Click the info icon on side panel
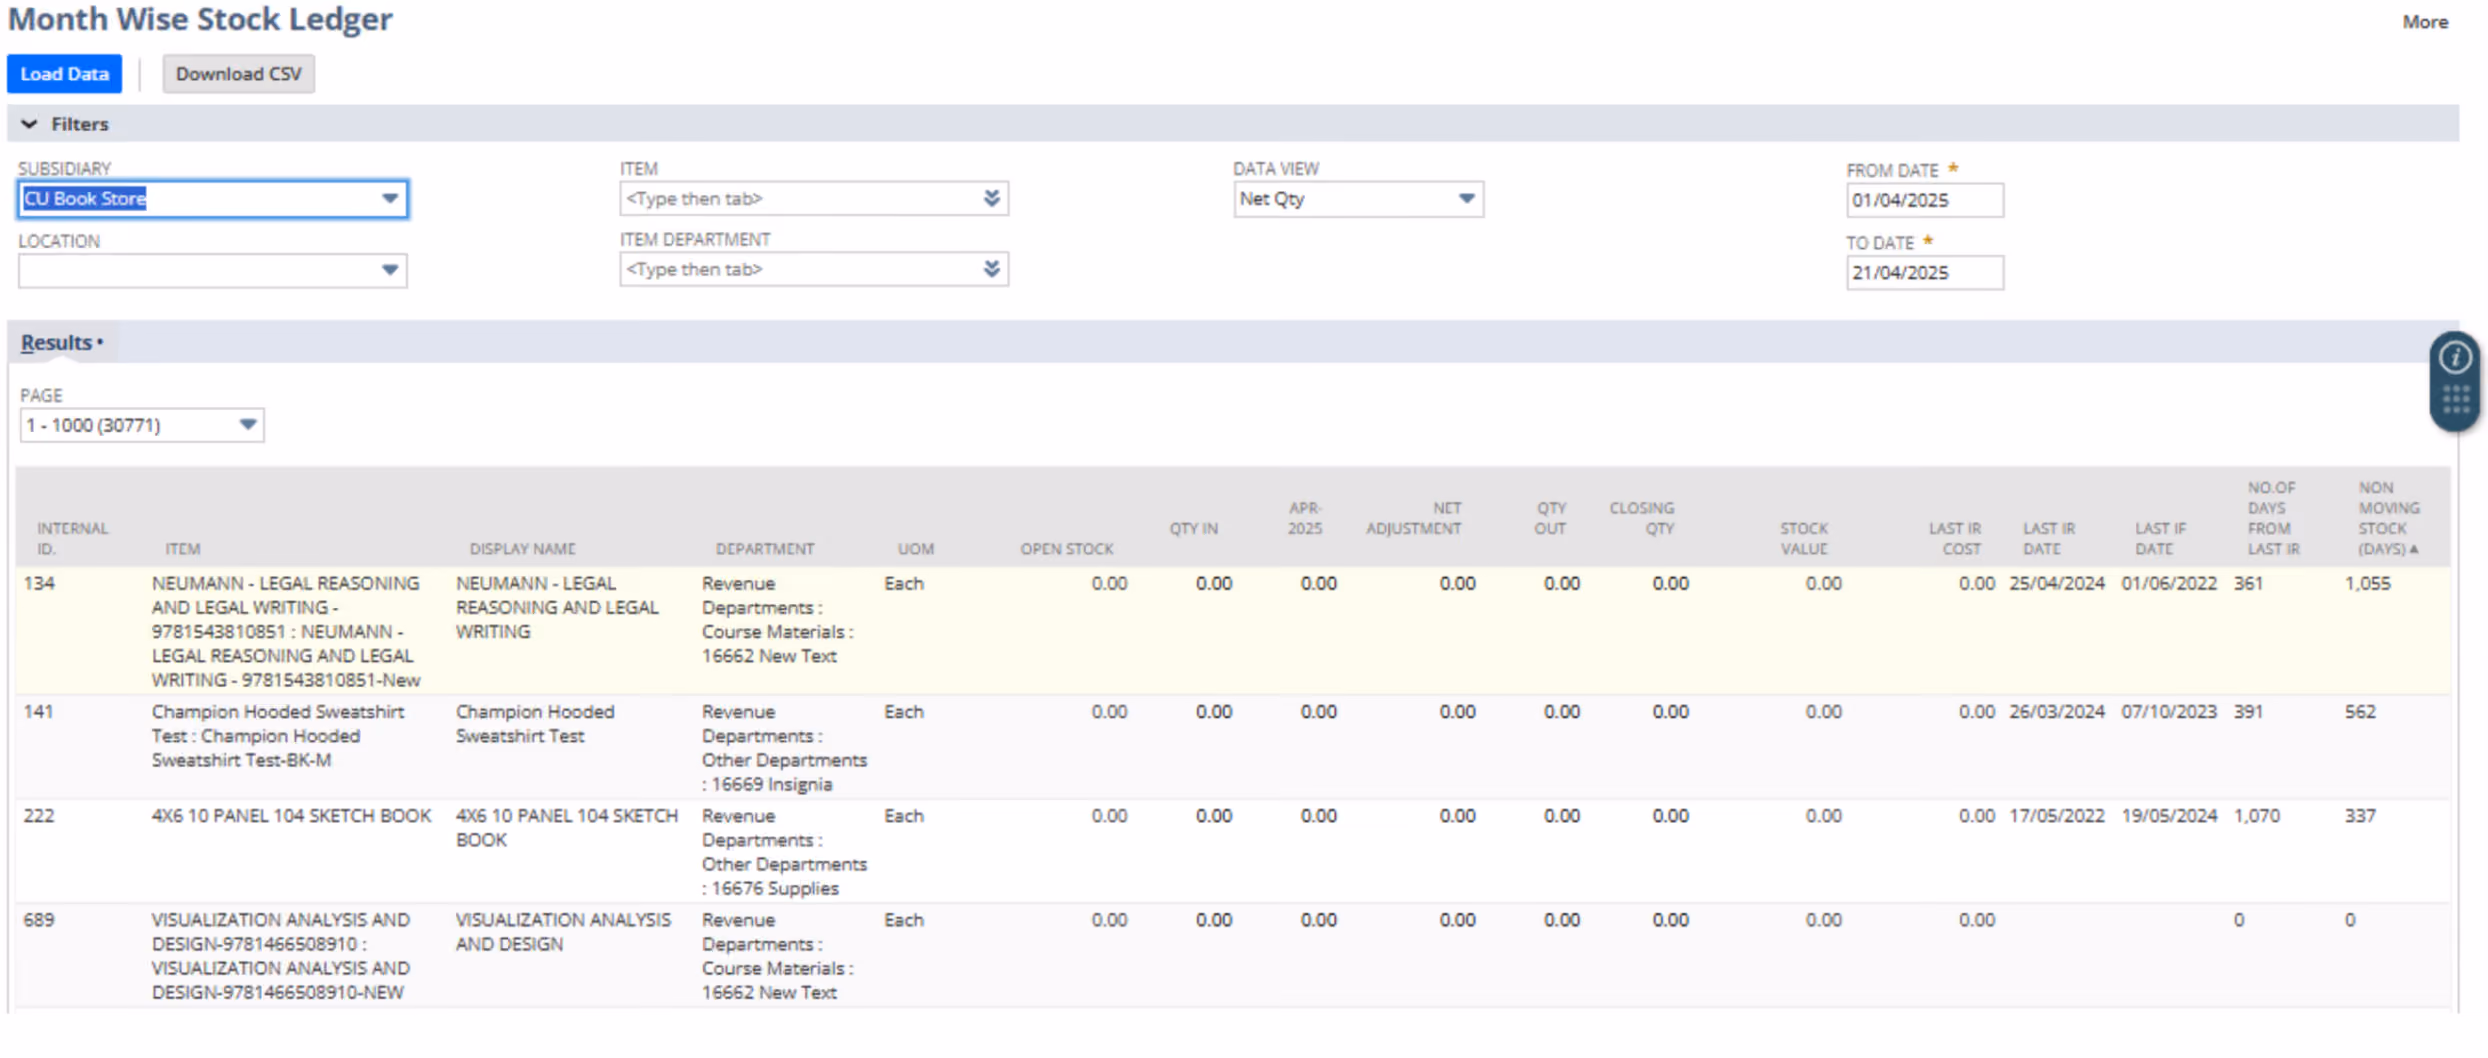This screenshot has height=1058, width=2488. coord(2455,357)
